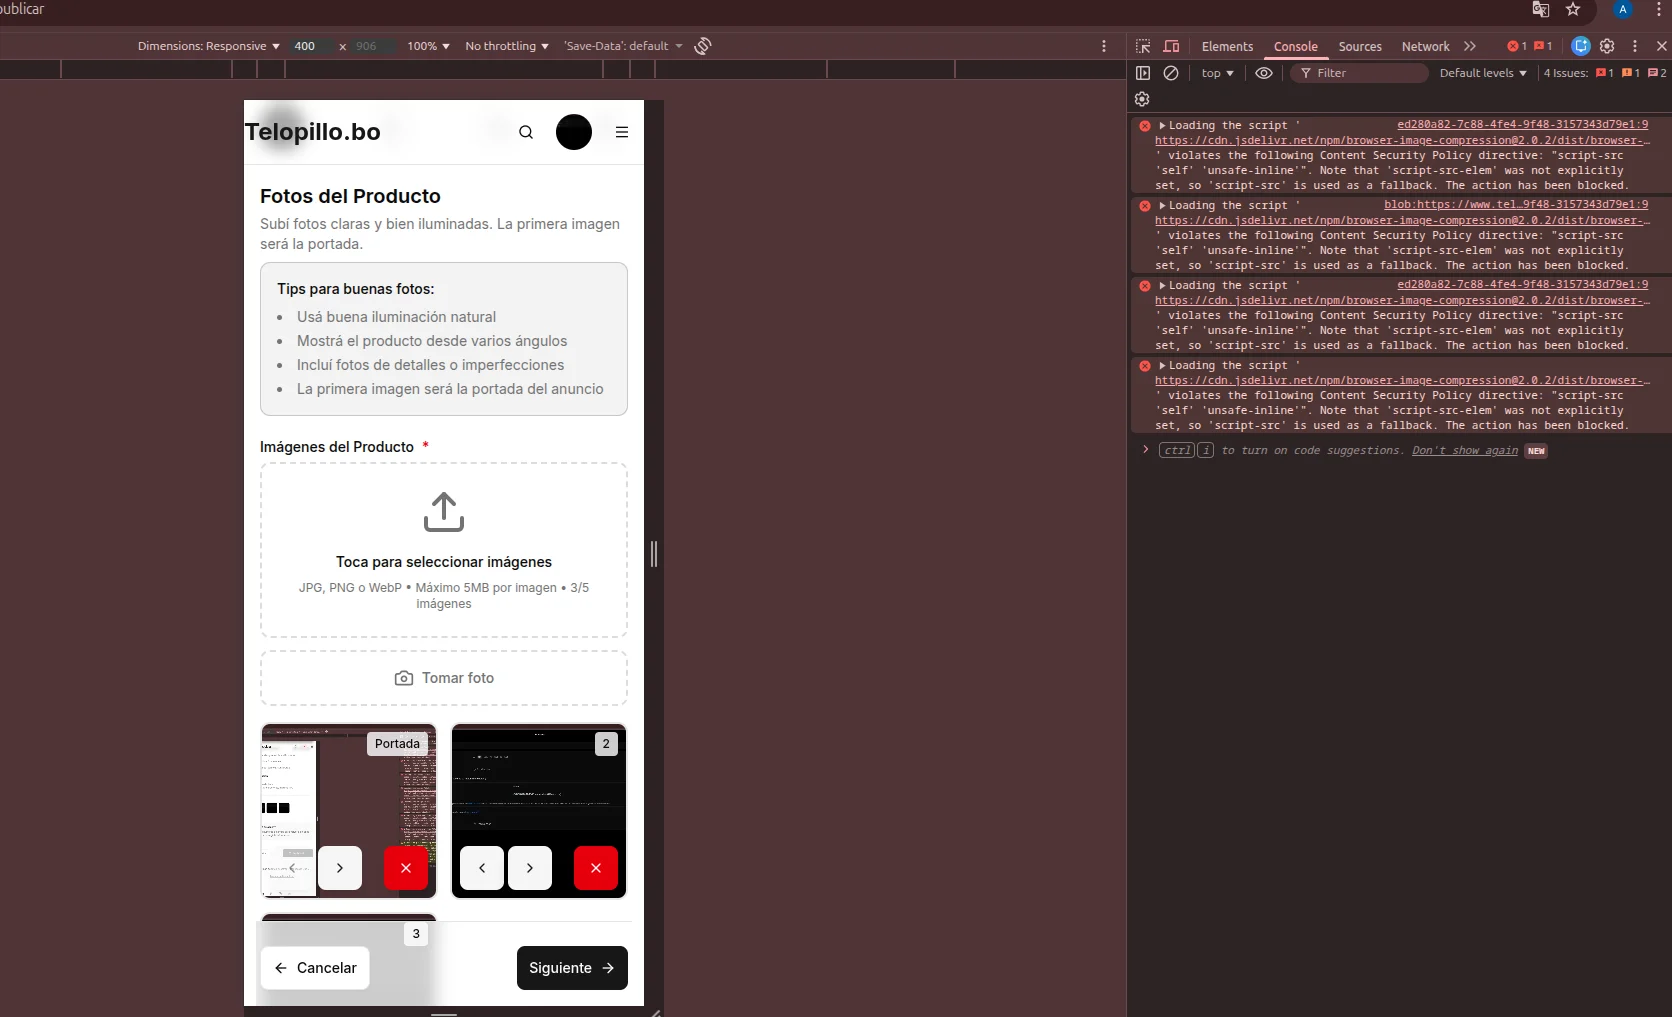The width and height of the screenshot is (1672, 1017).
Task: Click the search icon in Telopillo.bo header
Action: [526, 132]
